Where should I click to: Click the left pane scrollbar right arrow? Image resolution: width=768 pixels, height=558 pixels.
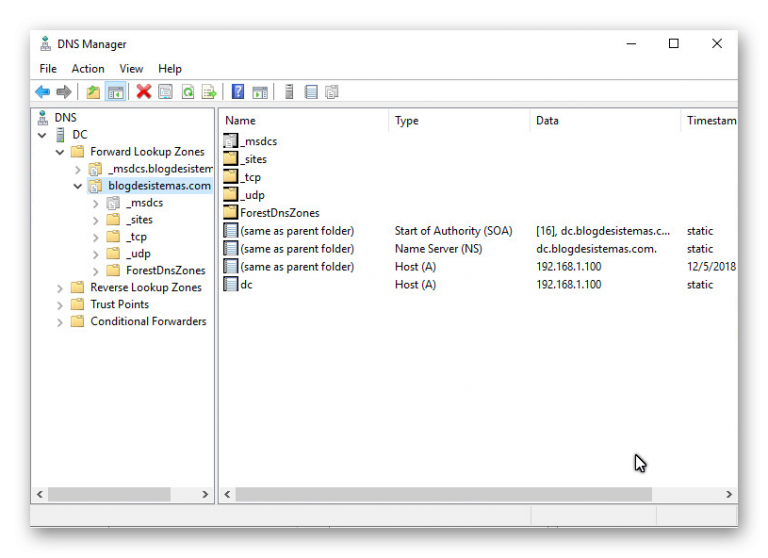click(205, 494)
